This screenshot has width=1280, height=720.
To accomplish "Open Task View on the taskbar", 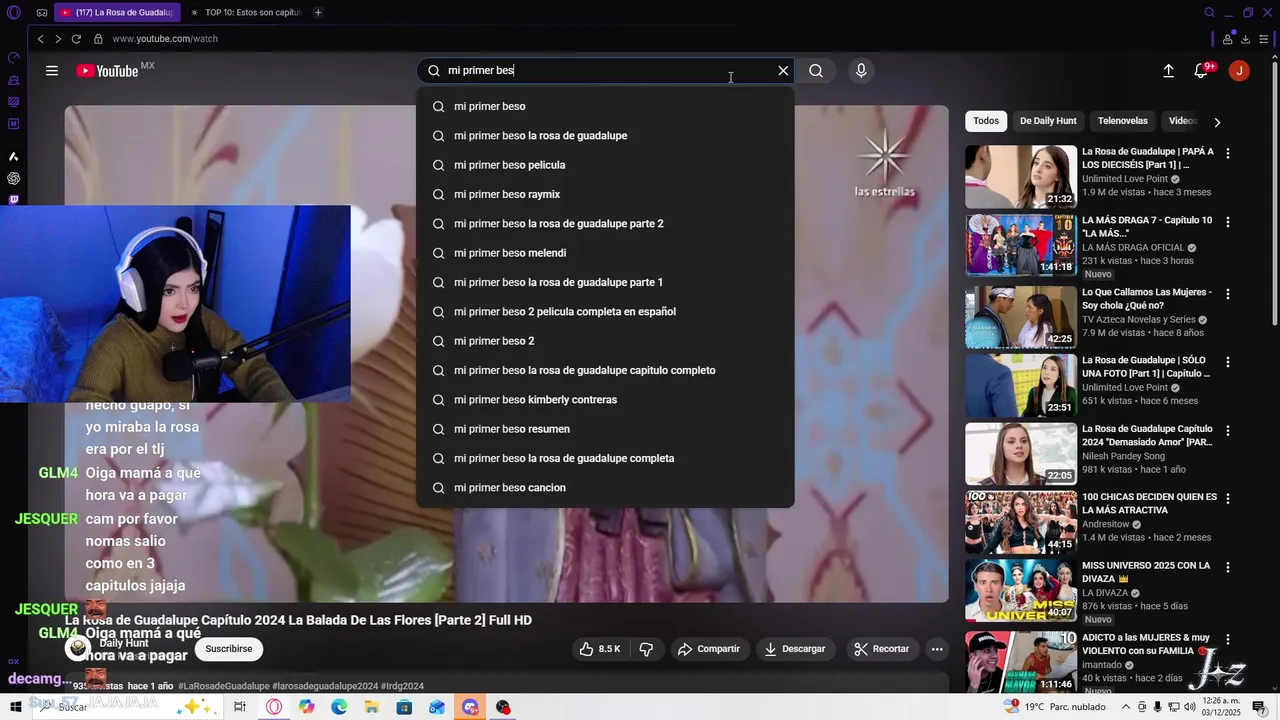I will 240,707.
